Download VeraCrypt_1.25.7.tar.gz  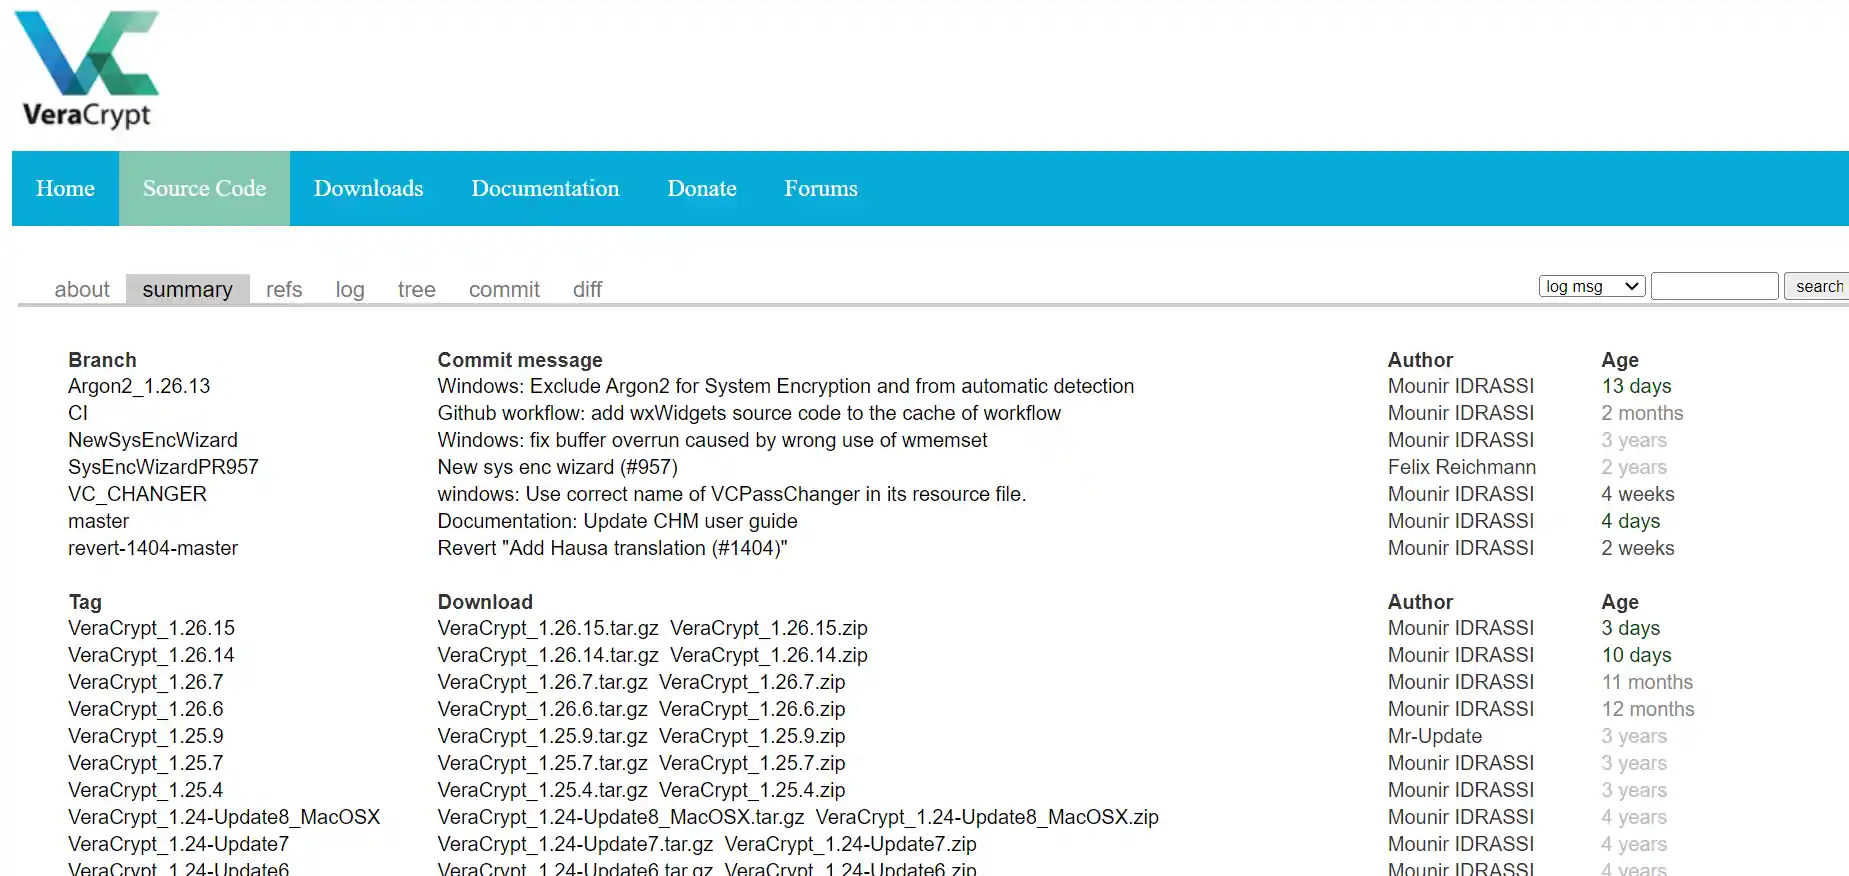click(543, 763)
